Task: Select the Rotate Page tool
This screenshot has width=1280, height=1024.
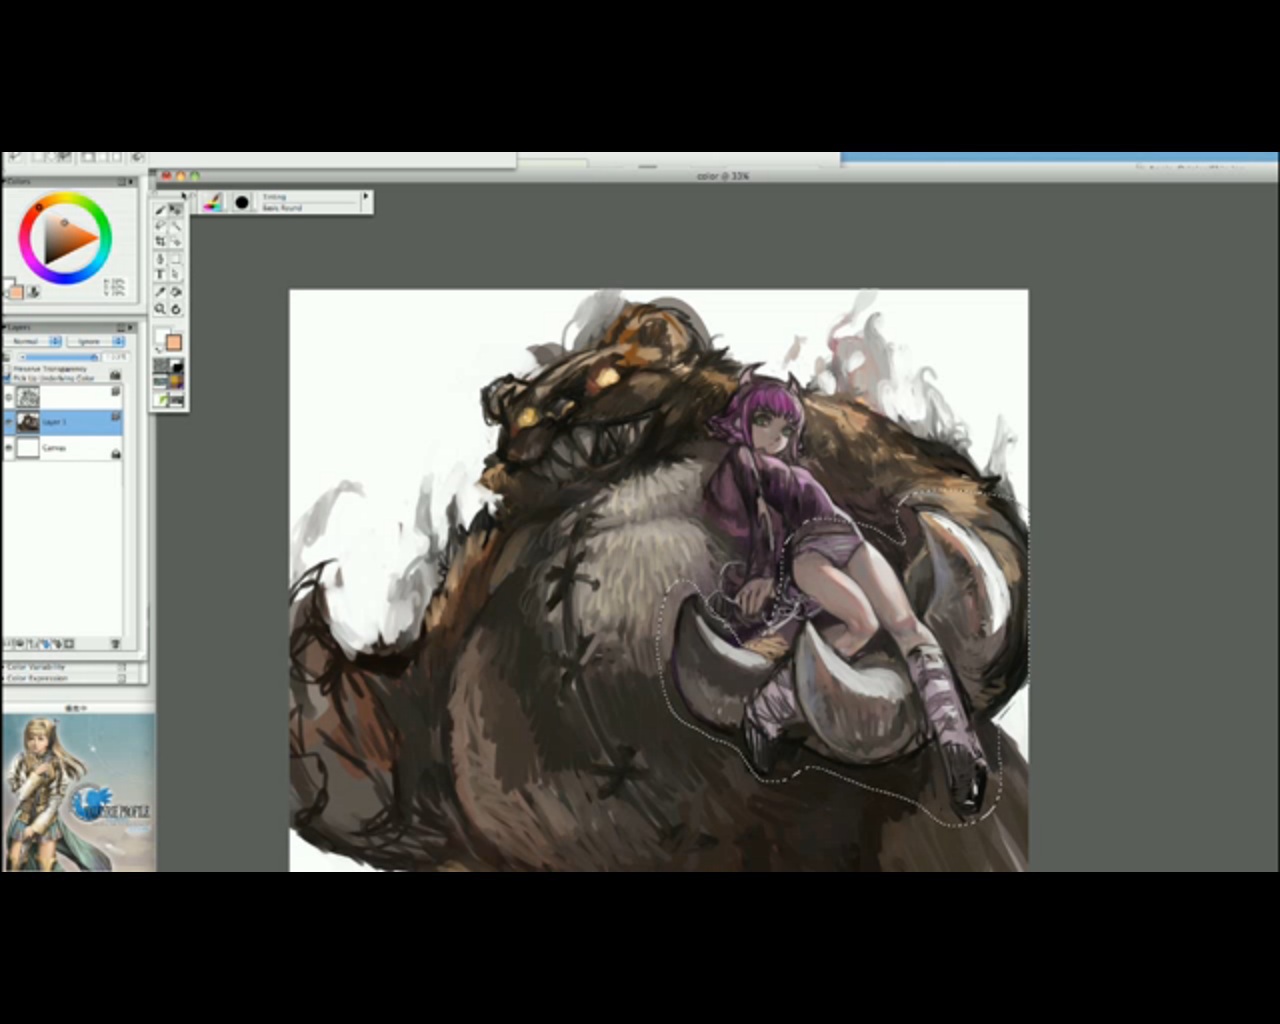Action: (x=176, y=308)
